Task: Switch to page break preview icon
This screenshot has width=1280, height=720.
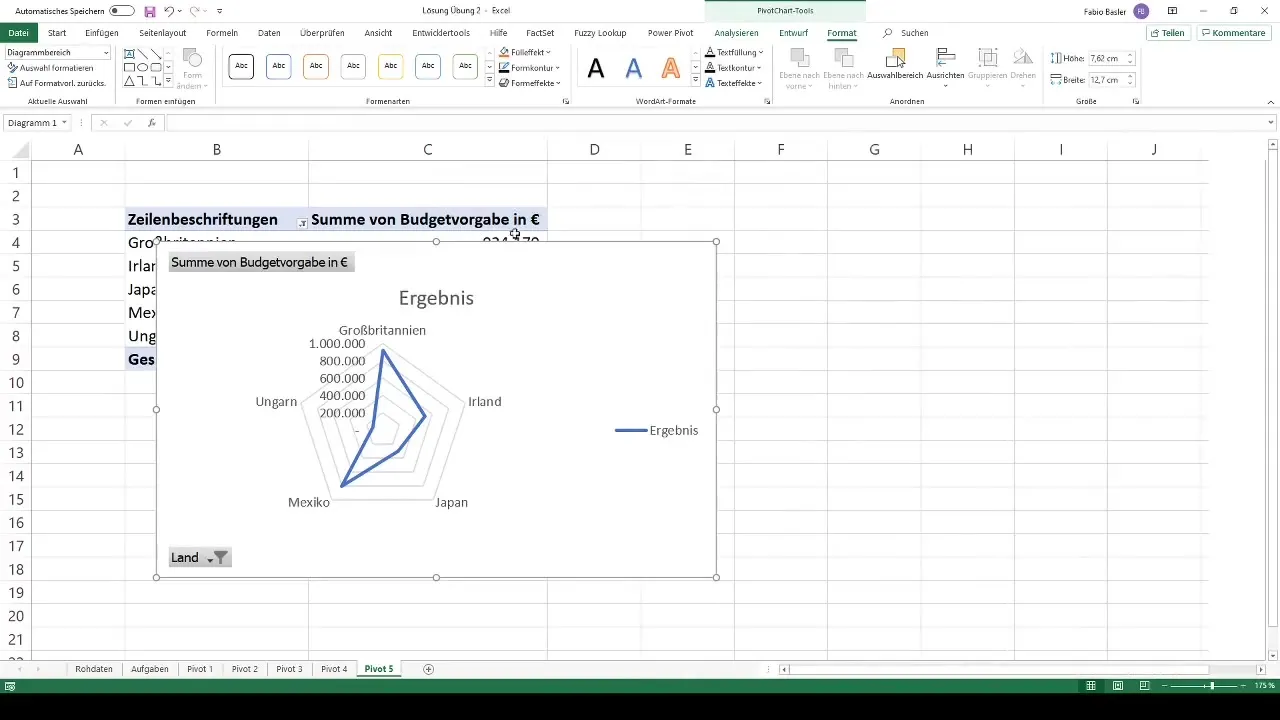Action: click(1144, 686)
